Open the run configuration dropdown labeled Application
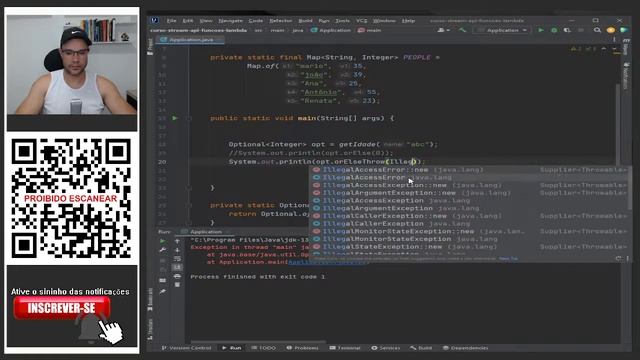The height and width of the screenshot is (360, 640). pos(502,30)
